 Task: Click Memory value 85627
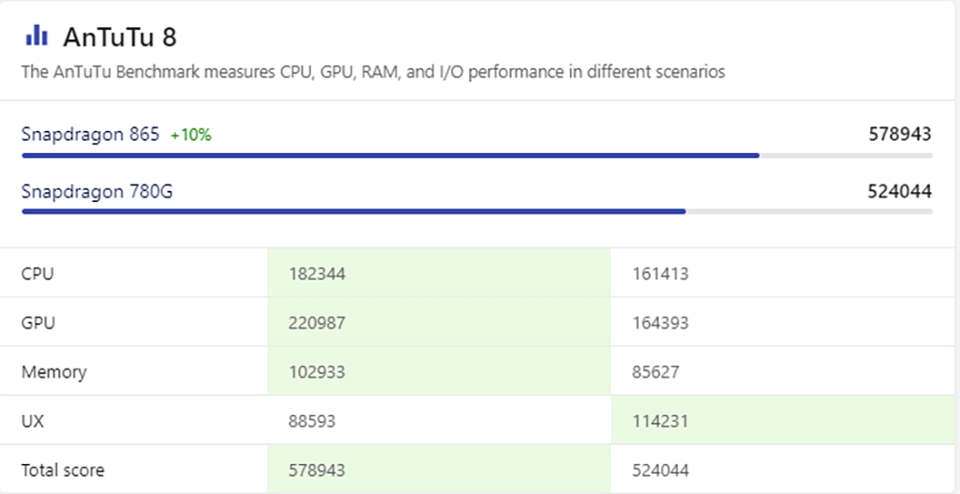click(656, 372)
